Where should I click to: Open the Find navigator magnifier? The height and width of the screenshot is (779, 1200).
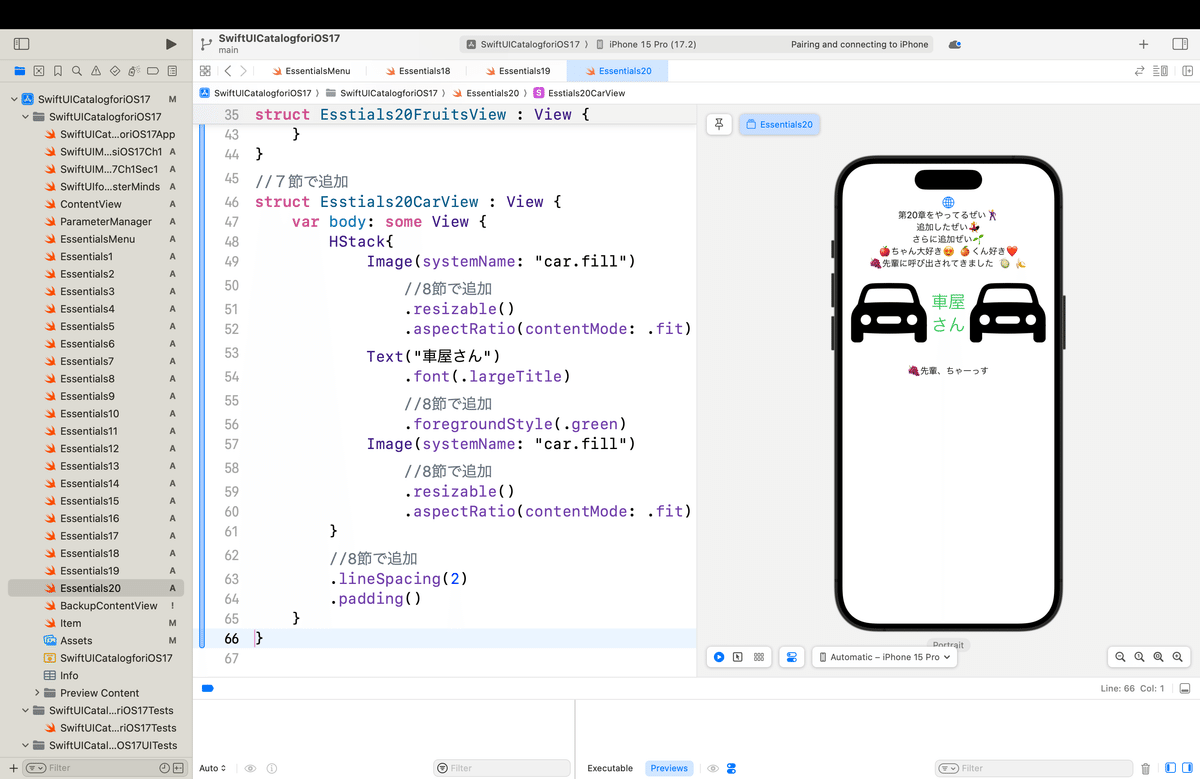(x=76, y=71)
